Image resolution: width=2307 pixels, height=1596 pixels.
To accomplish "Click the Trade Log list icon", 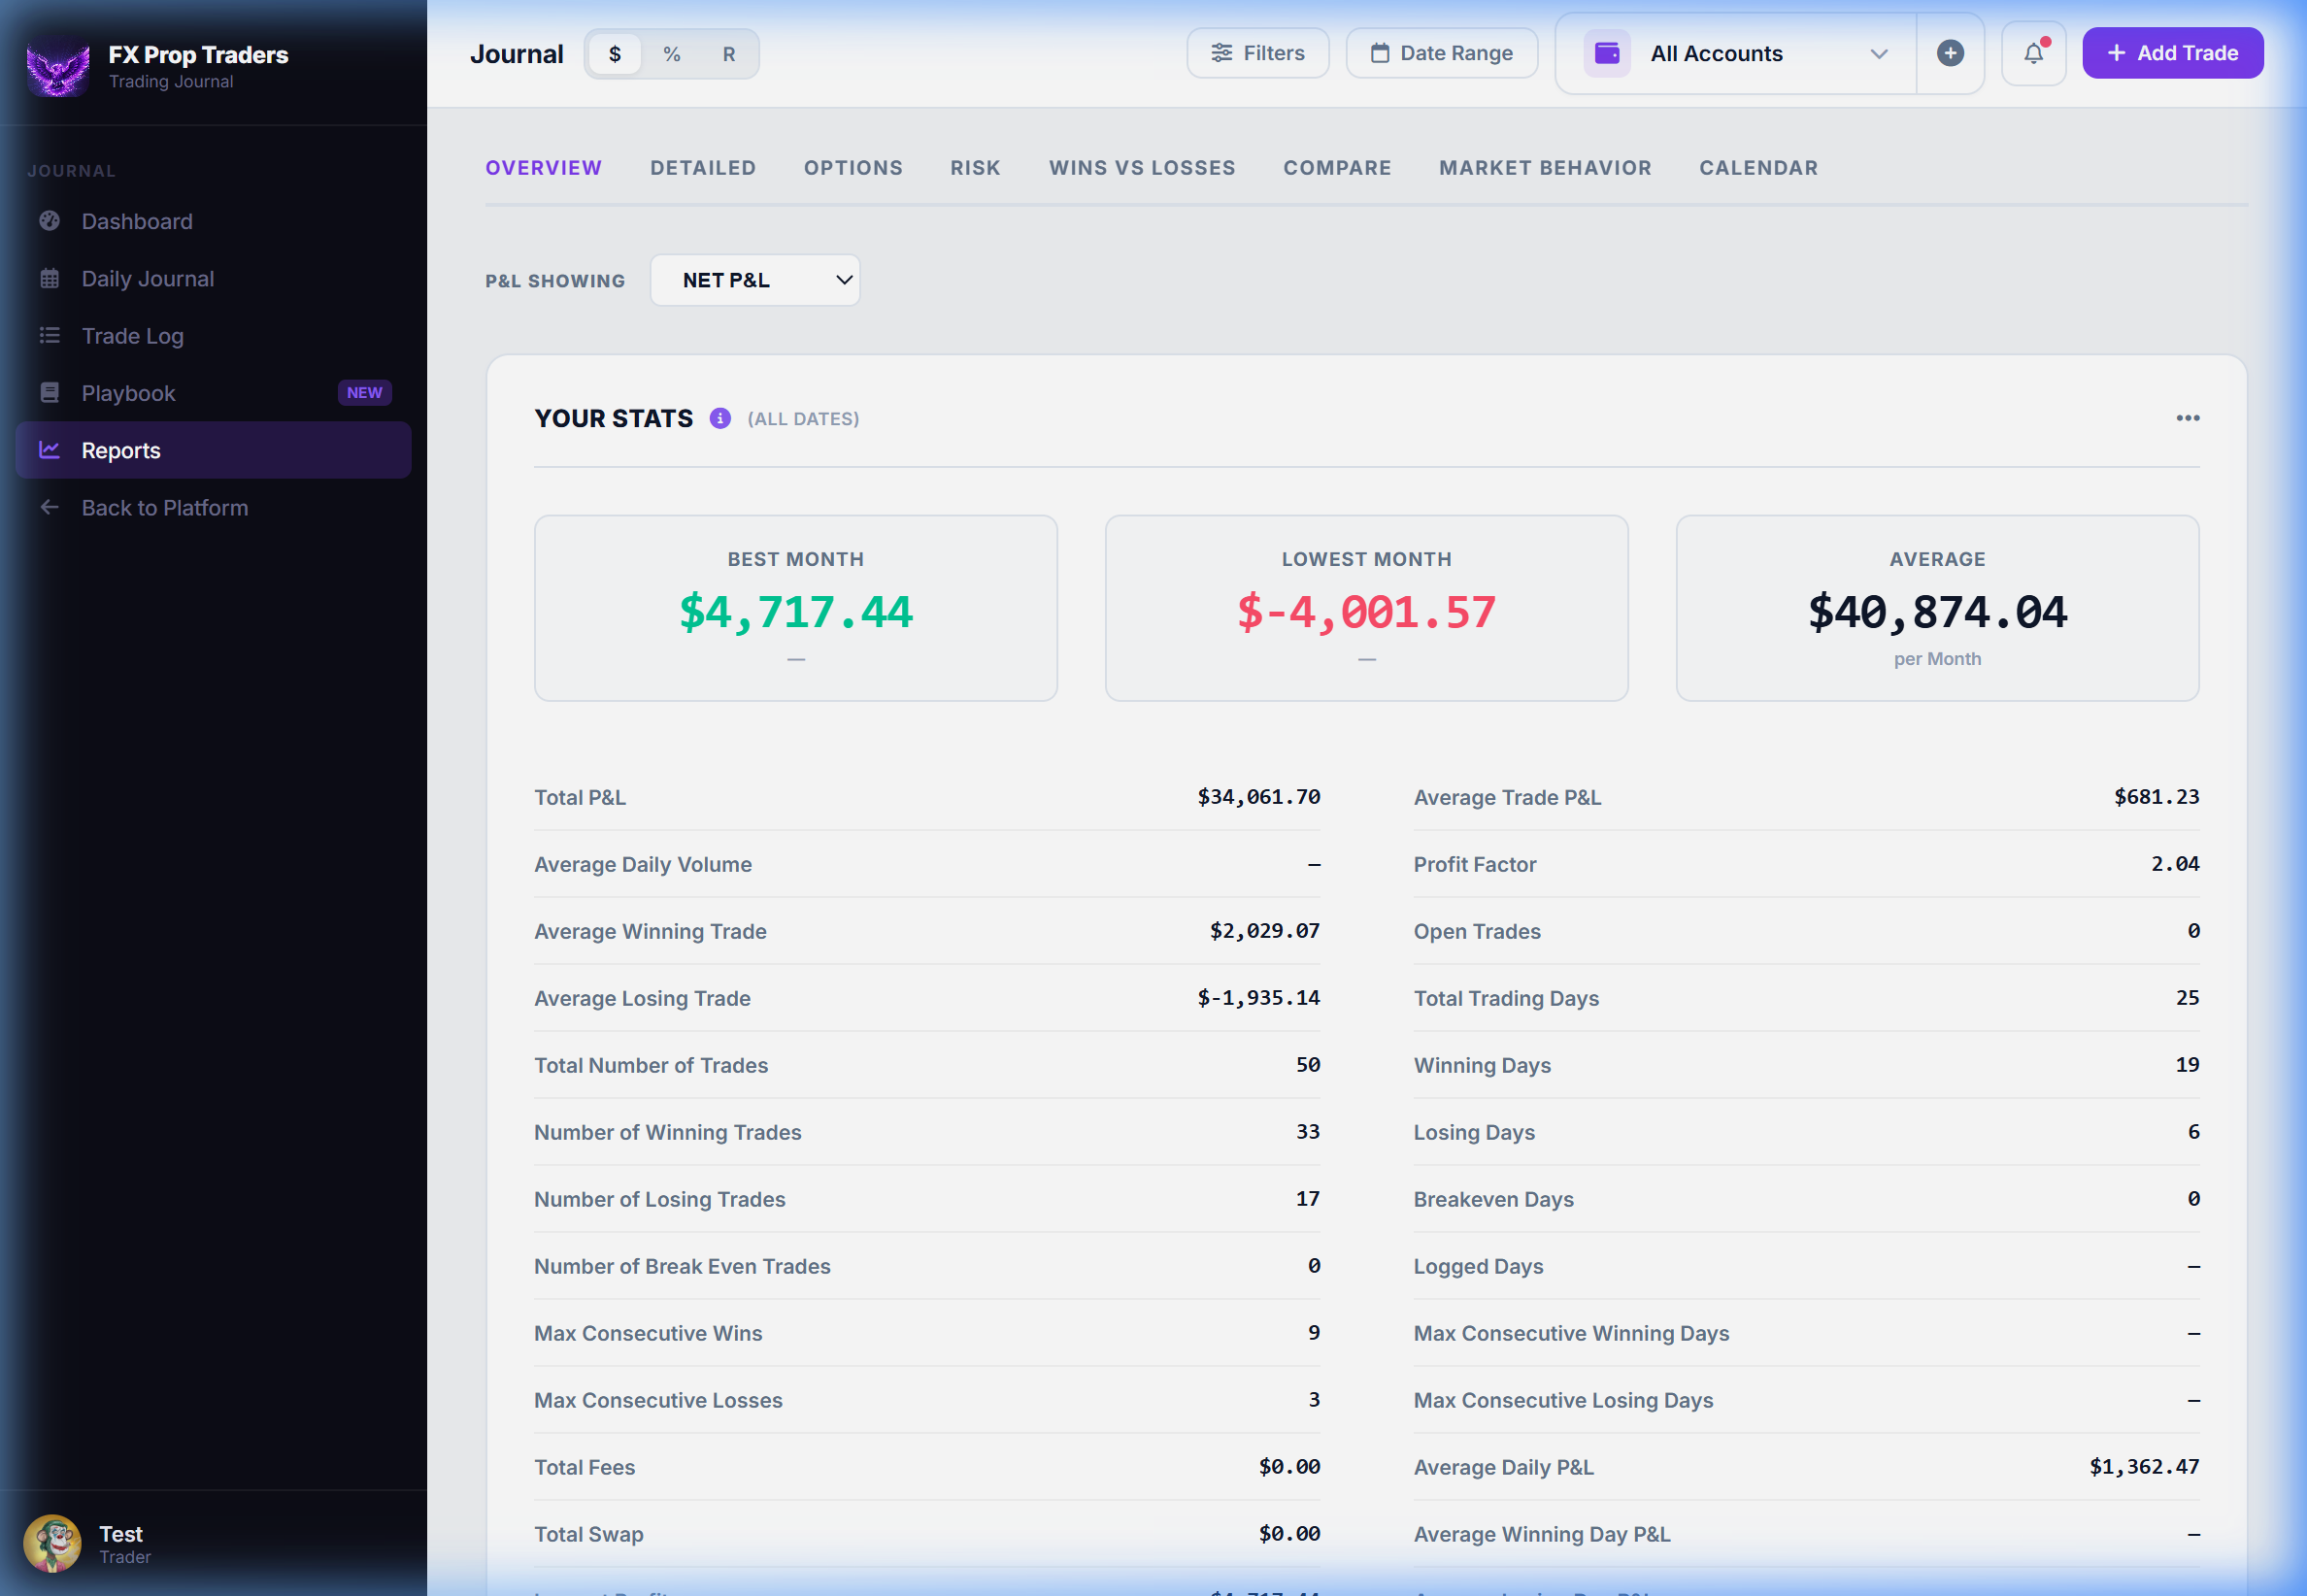I will click(50, 336).
